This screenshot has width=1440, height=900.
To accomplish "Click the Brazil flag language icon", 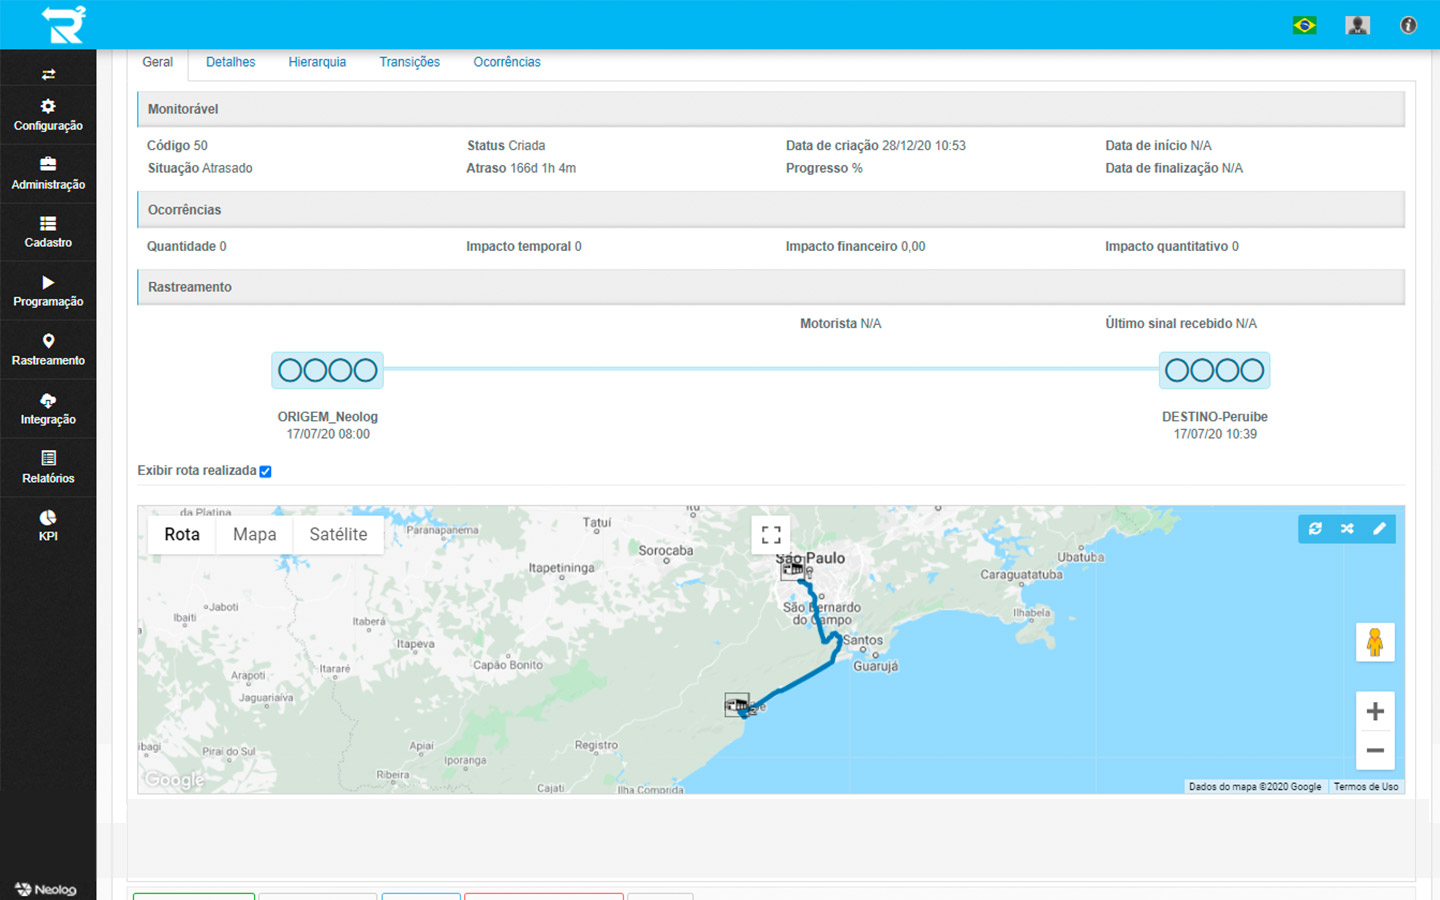I will (1304, 25).
